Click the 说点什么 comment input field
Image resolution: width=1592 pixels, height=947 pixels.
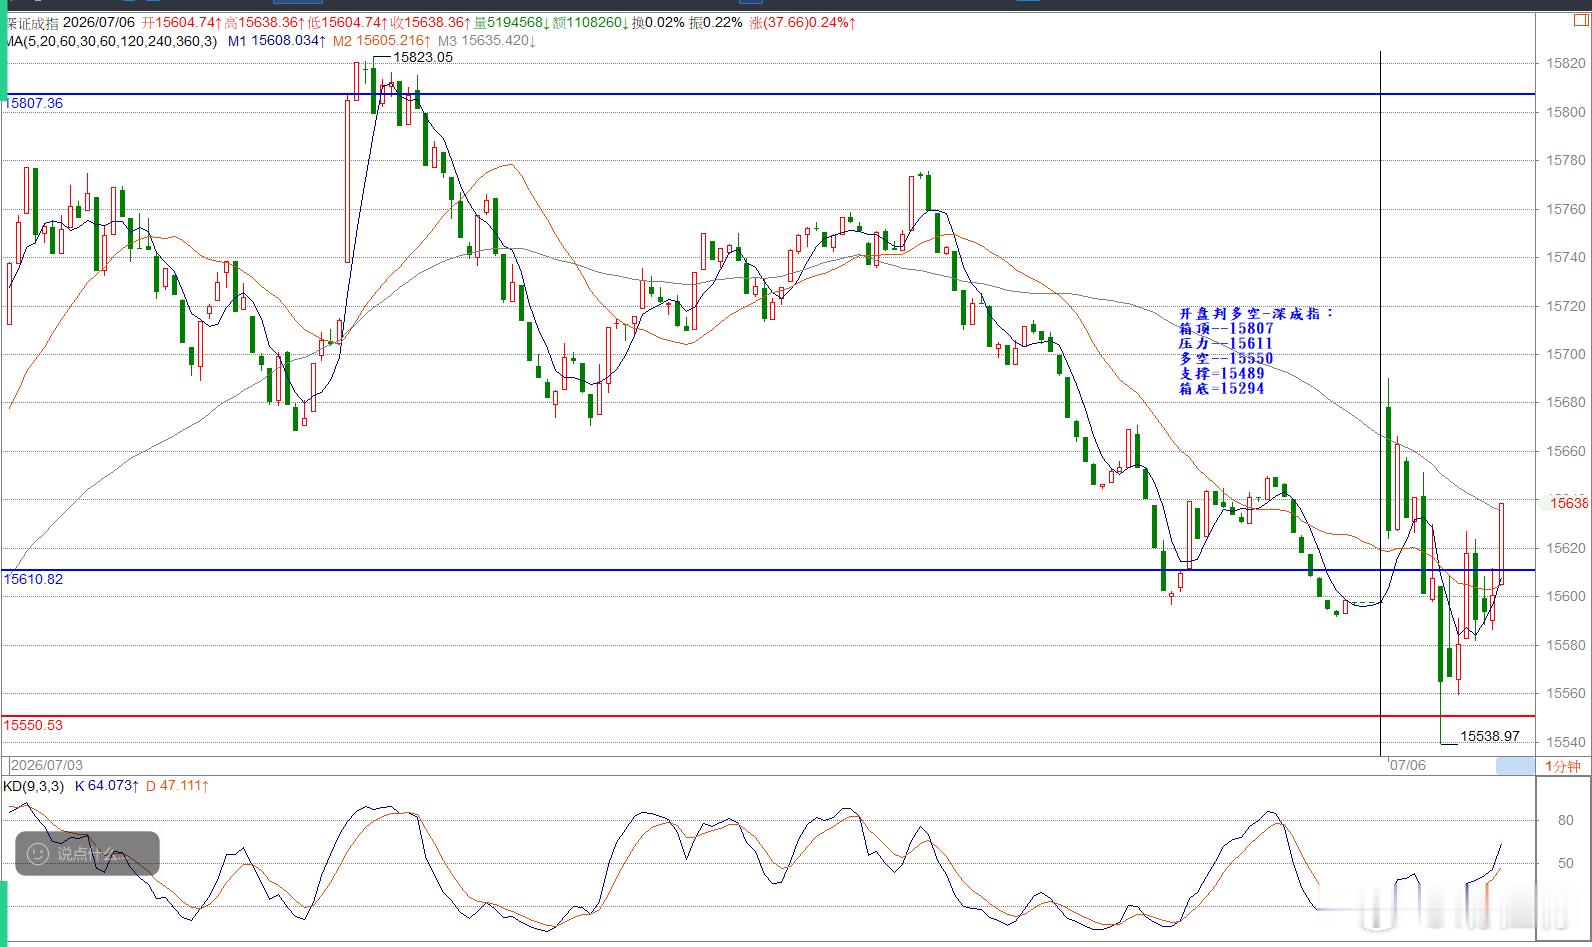click(x=87, y=853)
